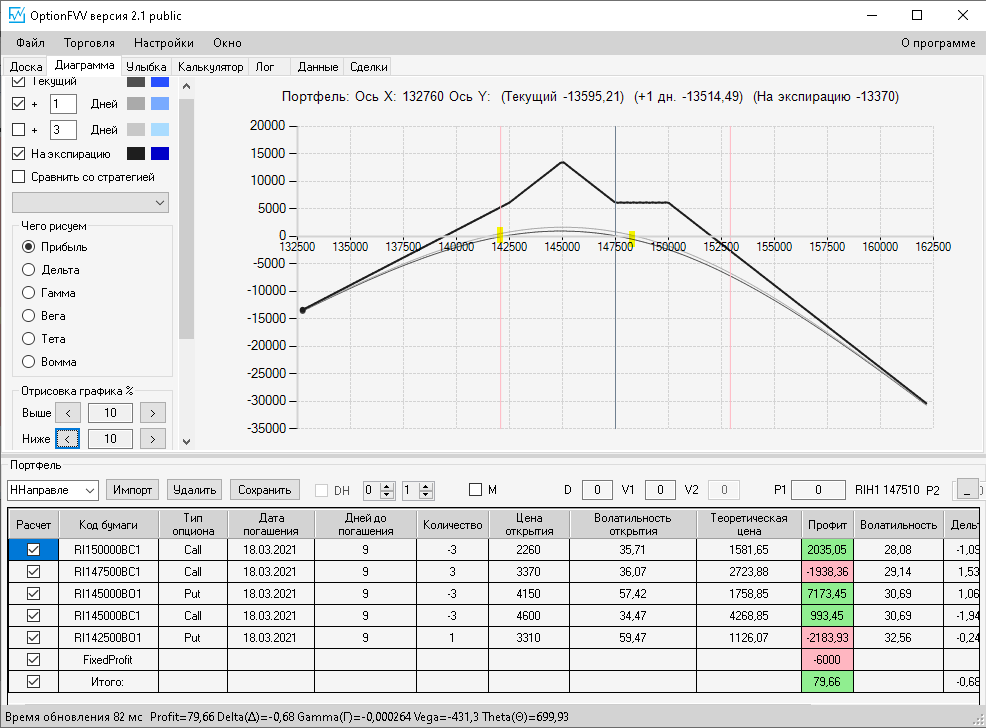Open the strategy comparison dropdown
986x728 pixels.
coord(91,202)
